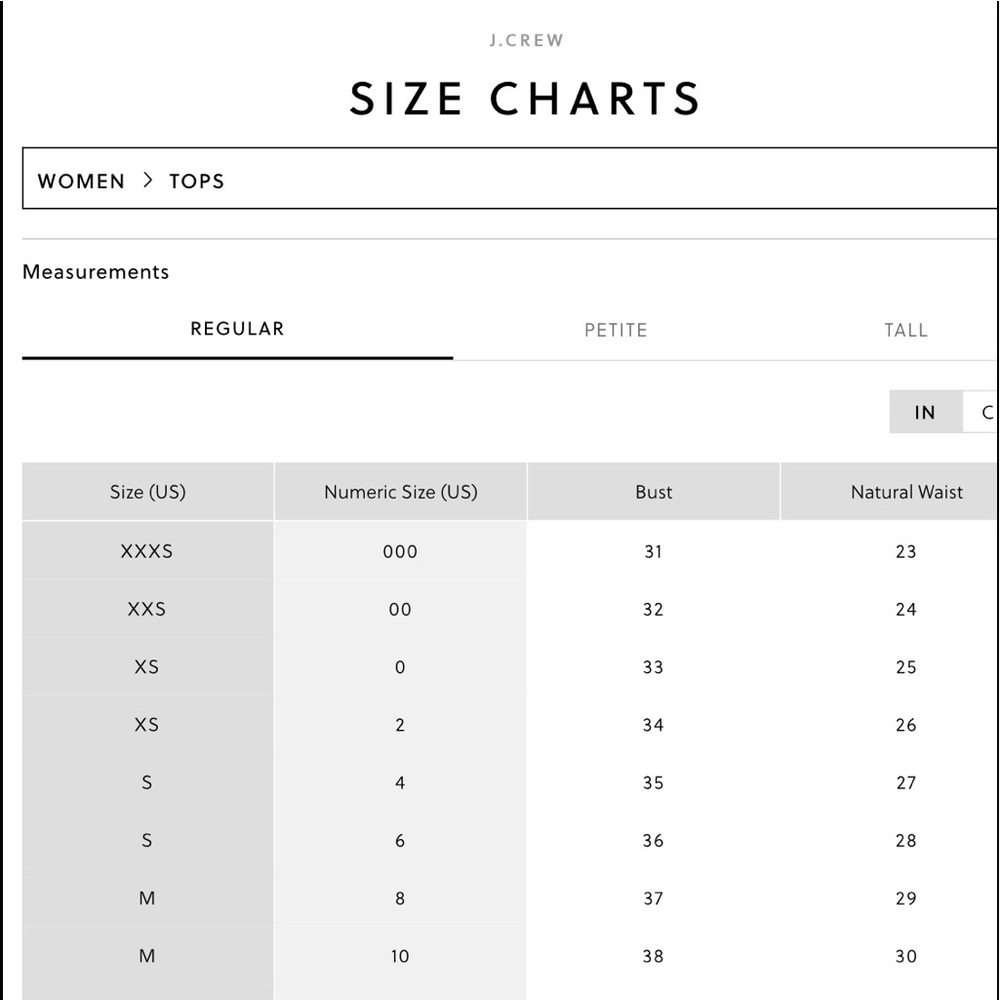
Task: Open the WOMEN > TOPS category dropdown
Action: click(x=510, y=178)
